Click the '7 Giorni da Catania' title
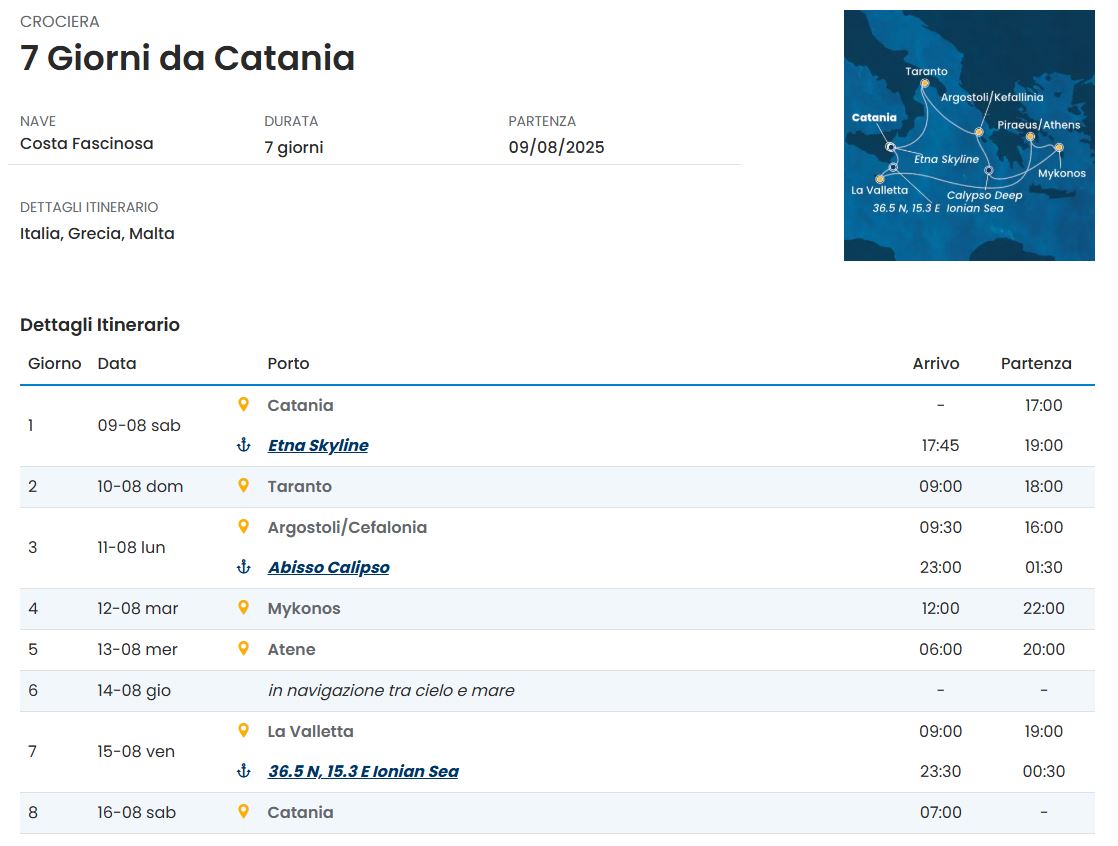1118x846 pixels. [188, 58]
